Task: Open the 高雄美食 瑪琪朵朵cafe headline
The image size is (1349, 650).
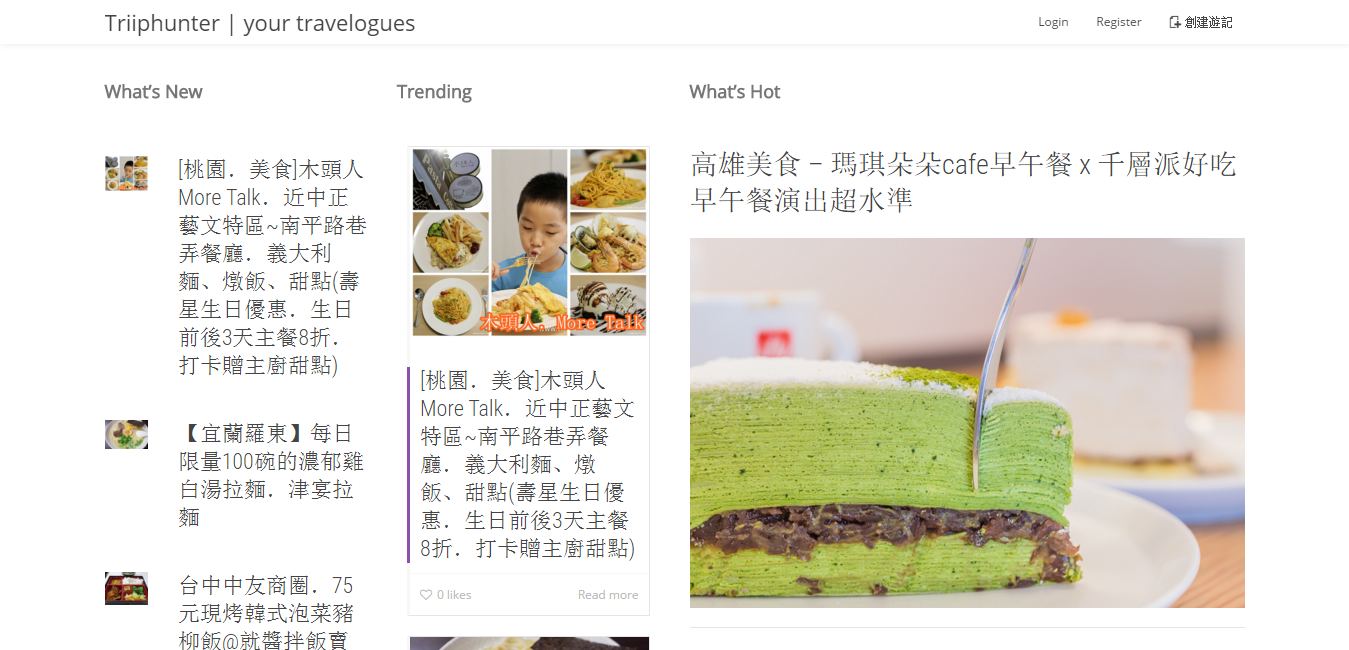Action: click(x=964, y=181)
